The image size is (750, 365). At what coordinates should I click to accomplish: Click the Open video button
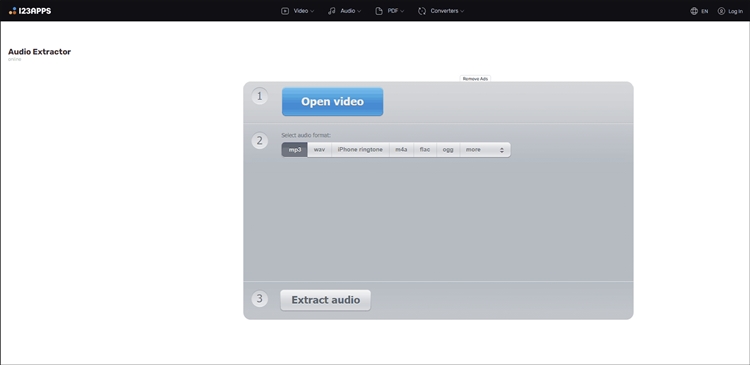click(332, 101)
